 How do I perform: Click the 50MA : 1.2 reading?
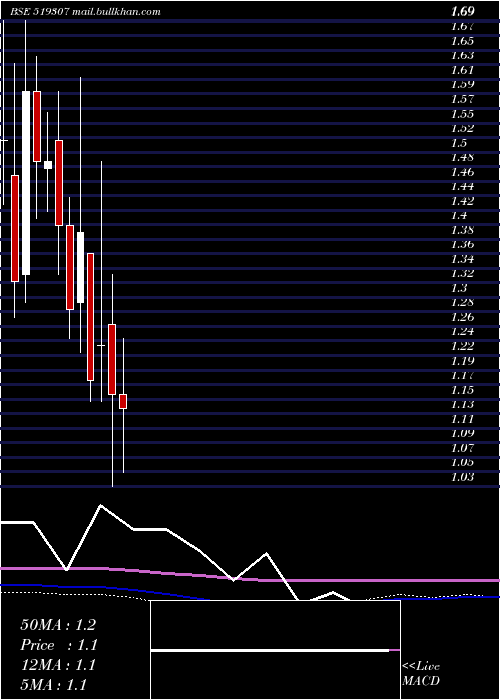click(x=58, y=625)
